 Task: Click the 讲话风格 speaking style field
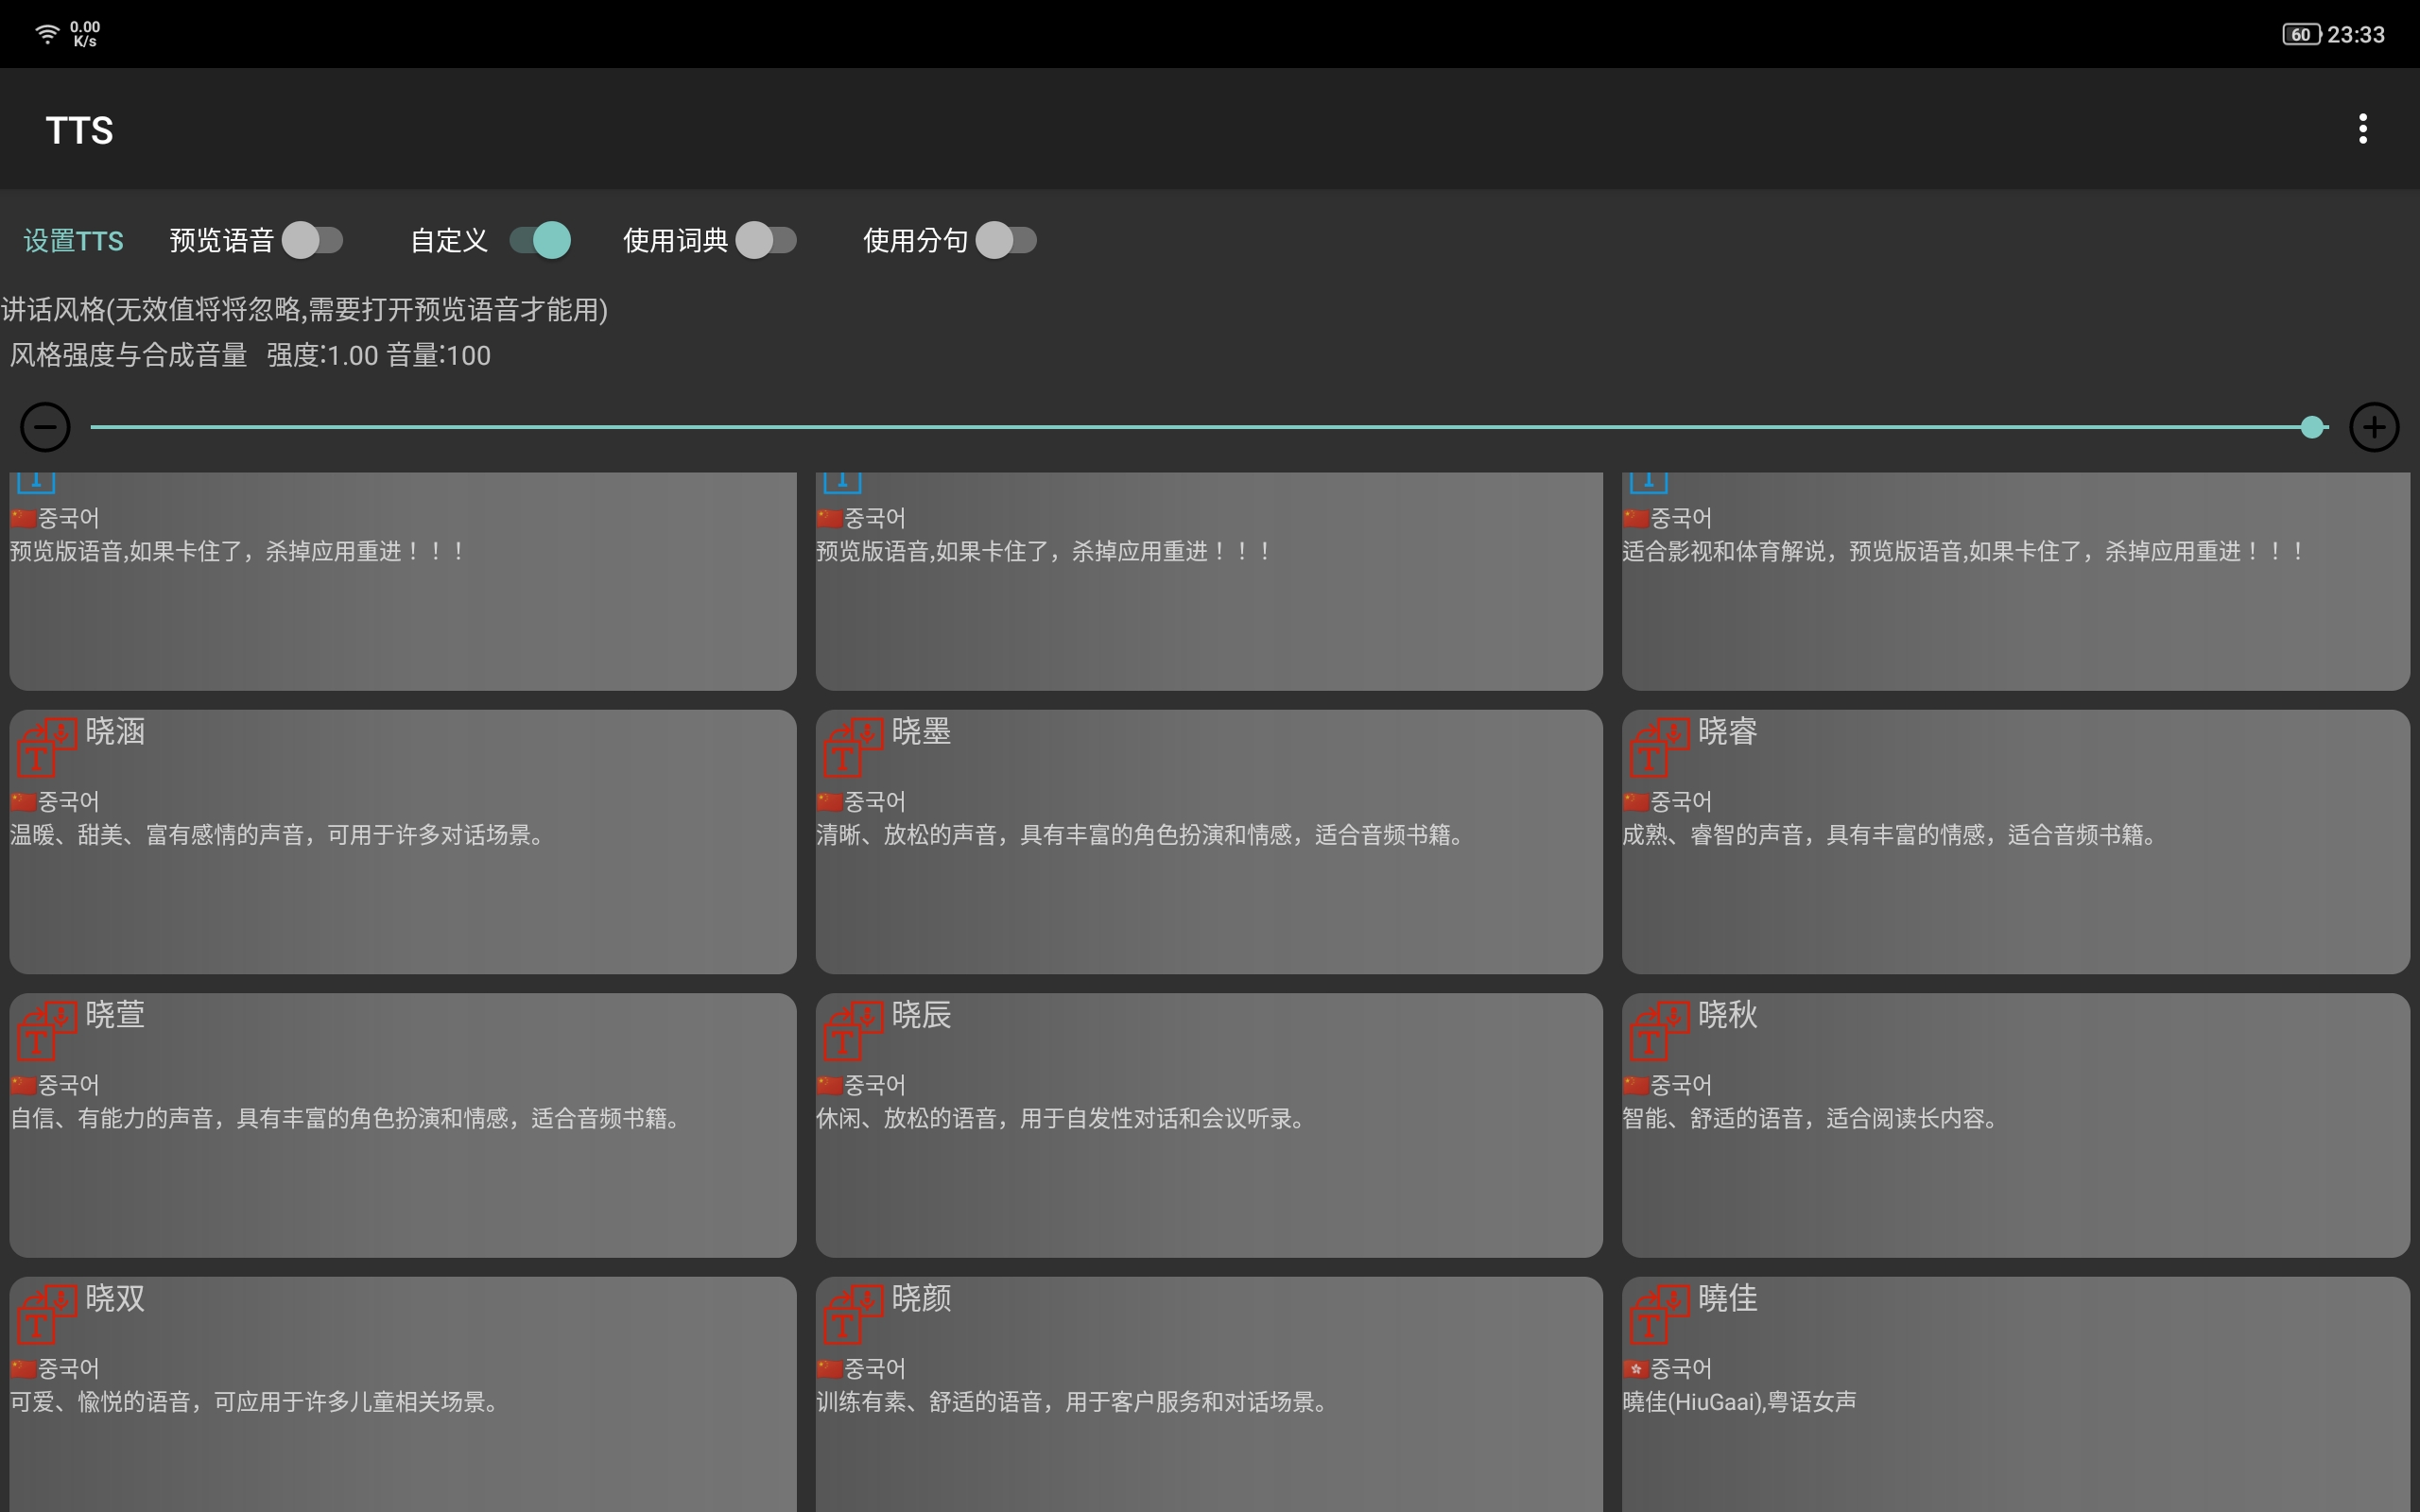[x=304, y=310]
